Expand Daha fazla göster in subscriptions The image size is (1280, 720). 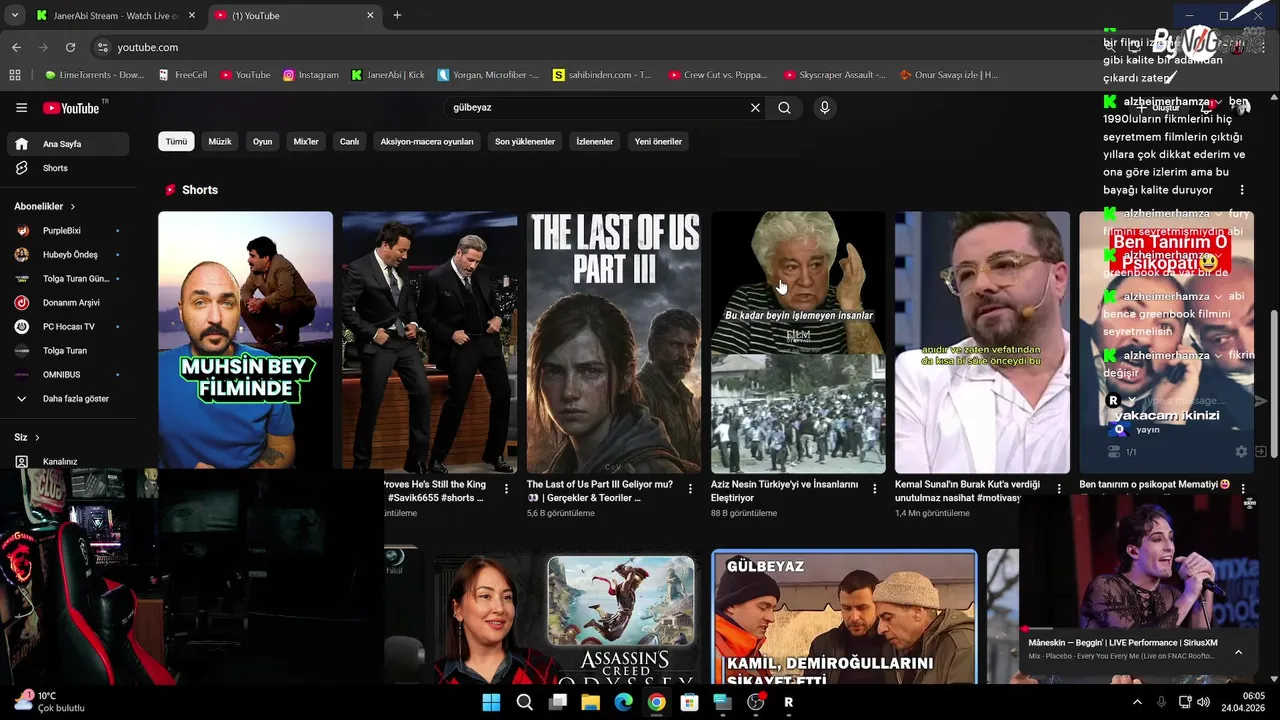coord(68,398)
